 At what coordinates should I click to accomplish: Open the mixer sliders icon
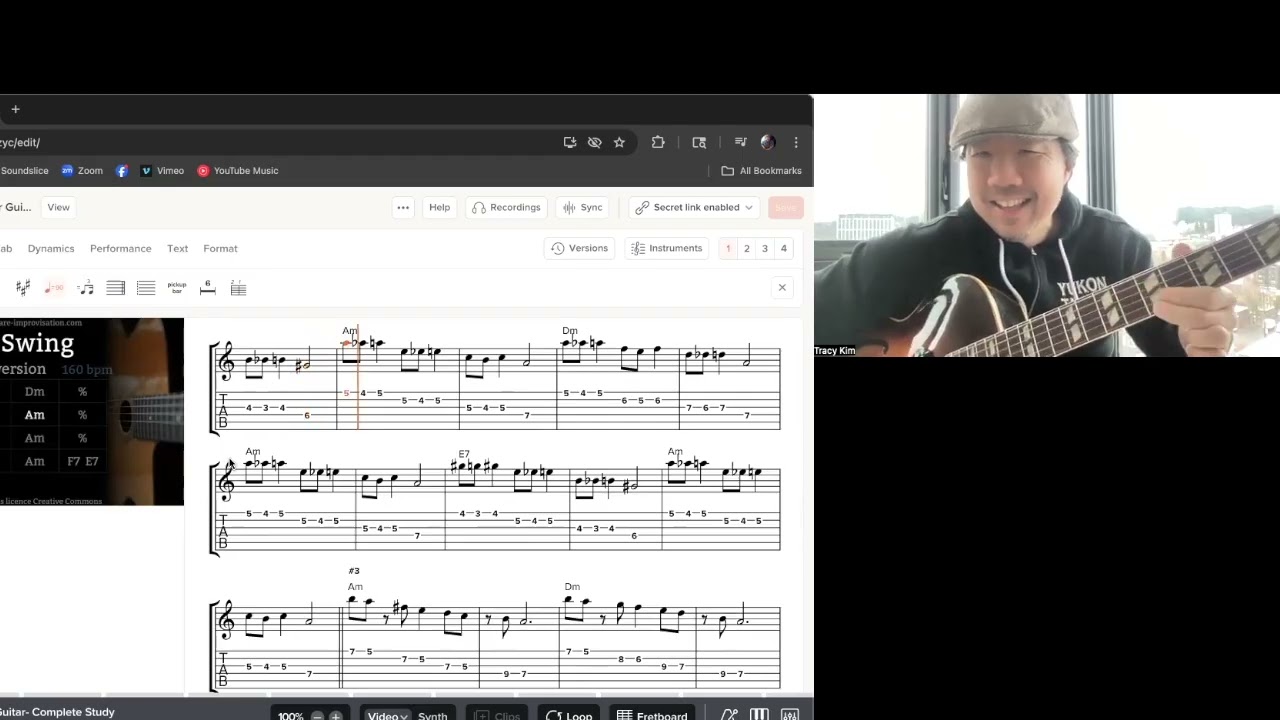(x=790, y=716)
